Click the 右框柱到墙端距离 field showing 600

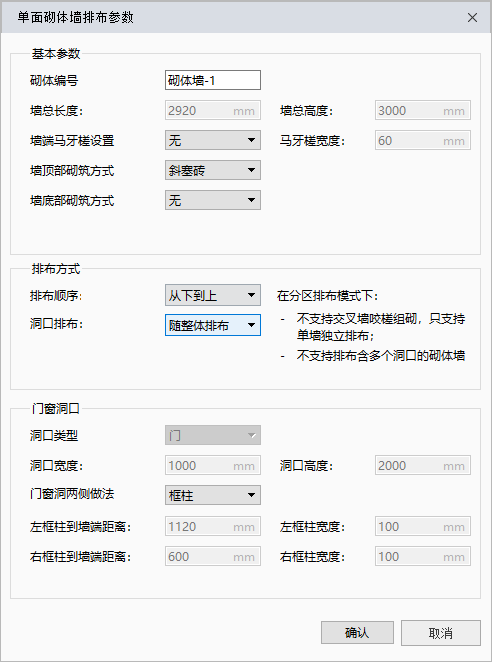pos(212,556)
